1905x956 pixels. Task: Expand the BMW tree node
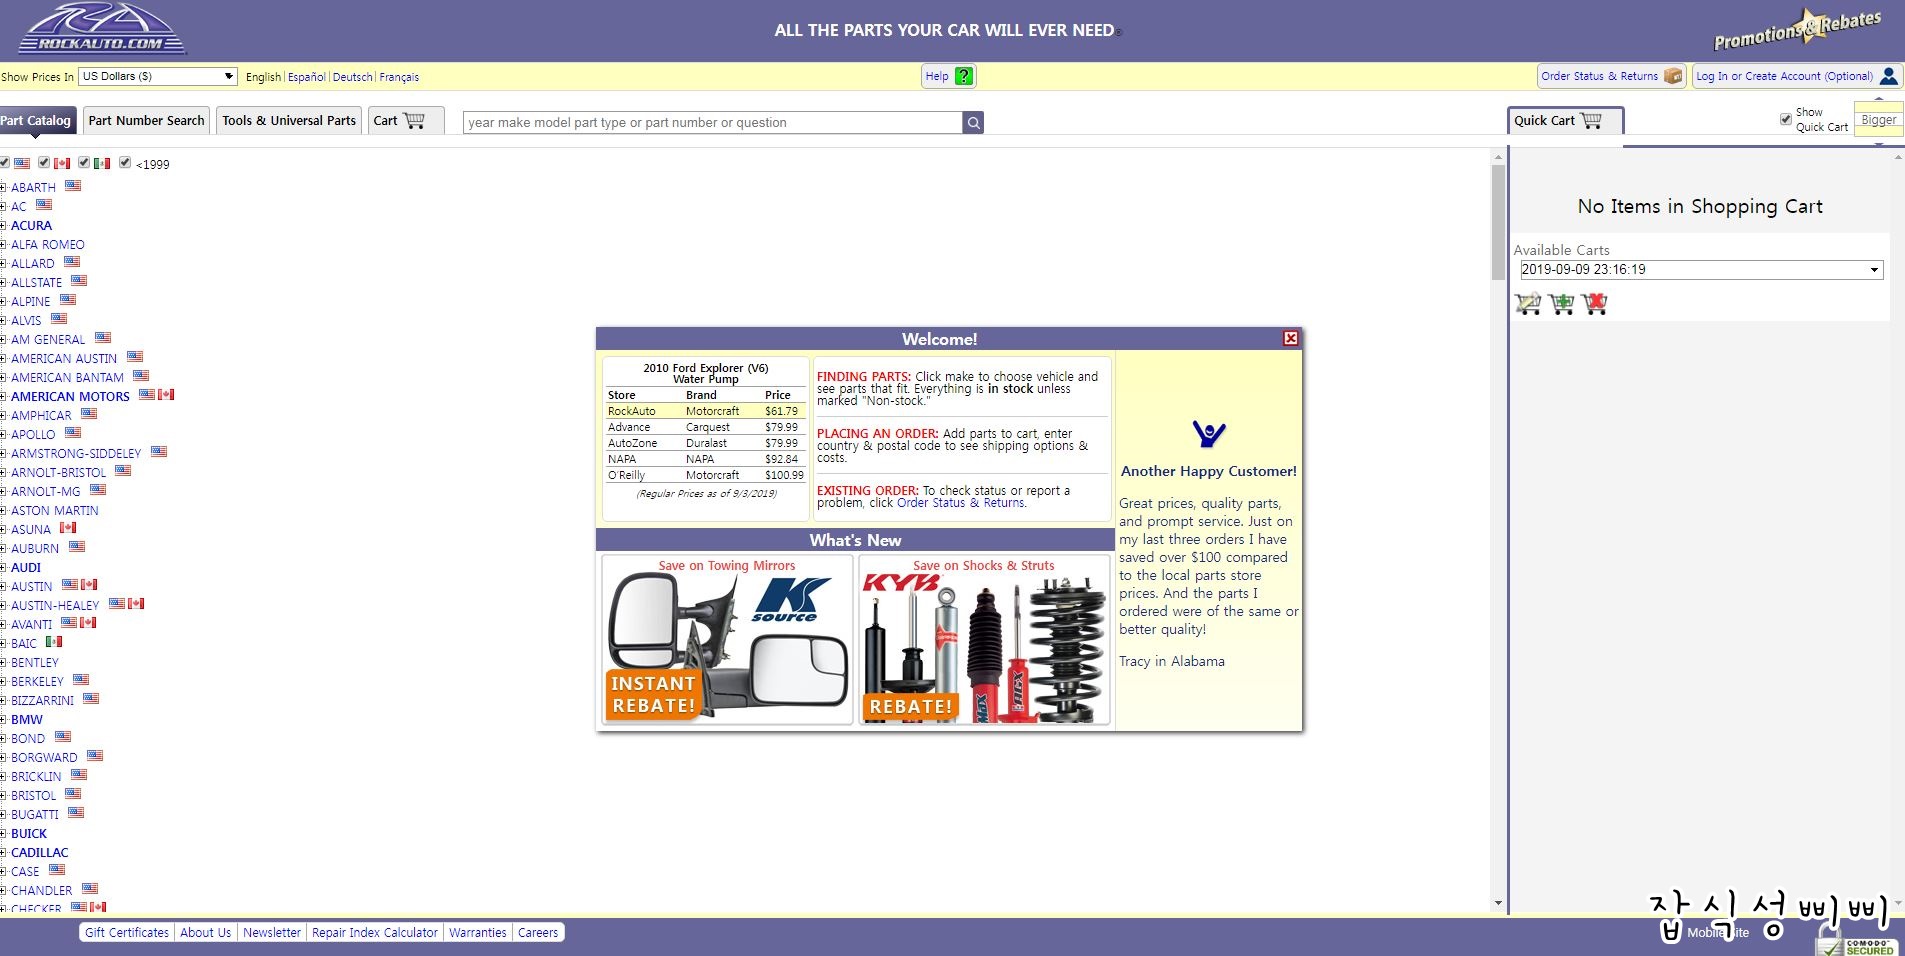point(4,720)
